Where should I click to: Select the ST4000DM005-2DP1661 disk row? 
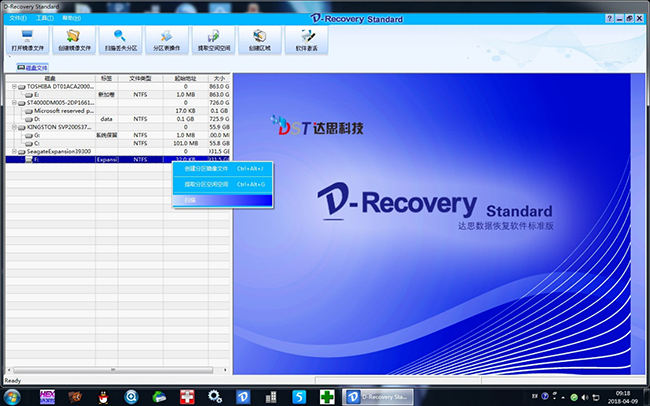(118, 103)
